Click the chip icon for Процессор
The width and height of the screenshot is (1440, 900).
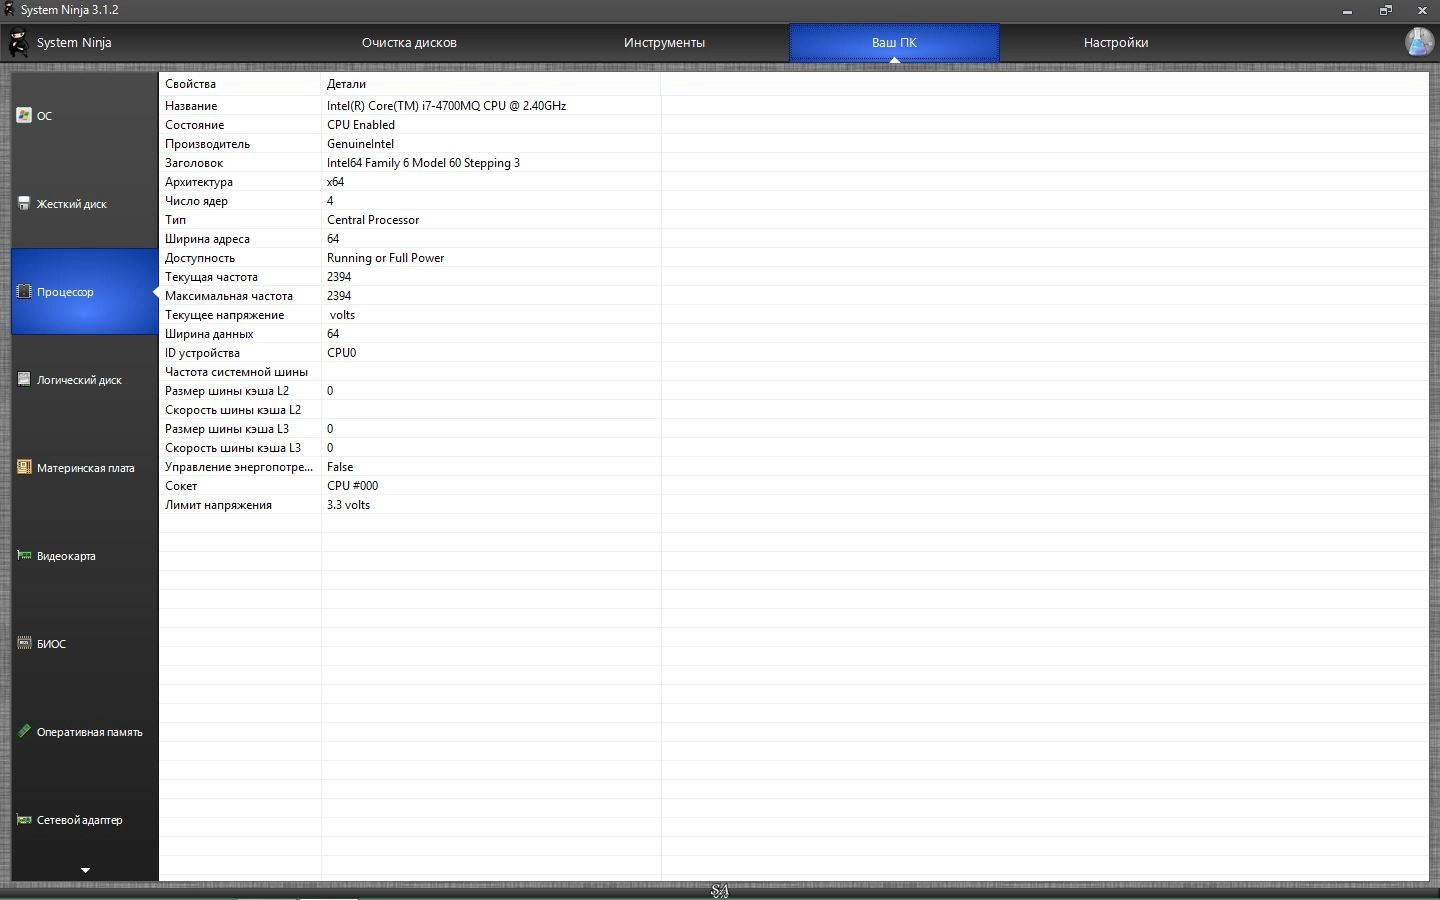(24, 291)
